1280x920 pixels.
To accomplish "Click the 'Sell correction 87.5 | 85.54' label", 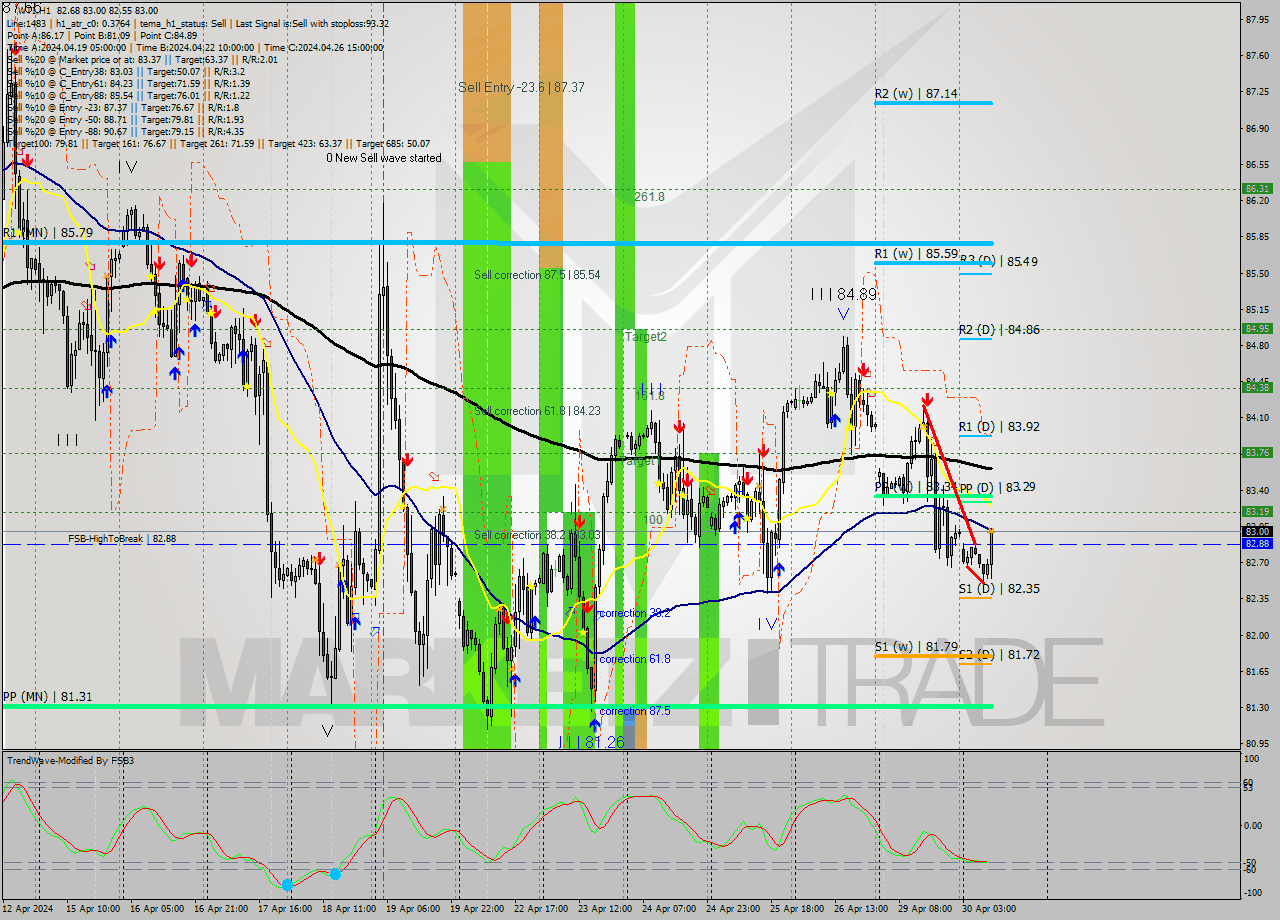I will click(537, 275).
